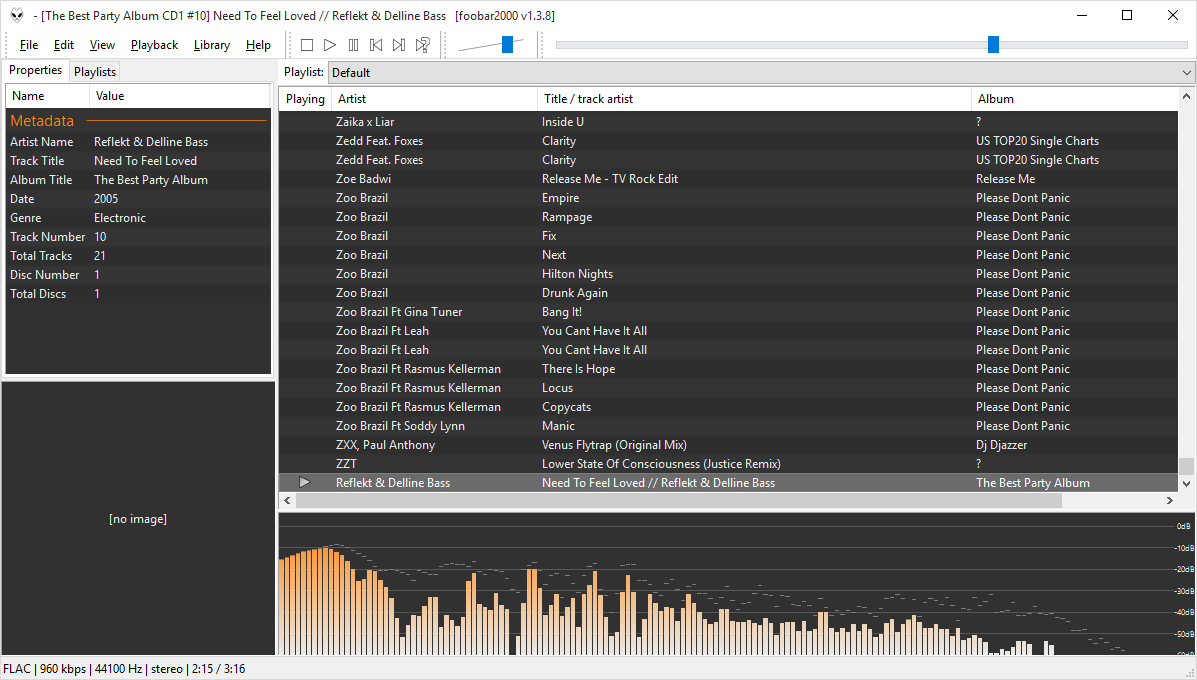The width and height of the screenshot is (1197, 680).
Task: Click the horizontal scrollbar right arrow
Action: tap(1170, 501)
